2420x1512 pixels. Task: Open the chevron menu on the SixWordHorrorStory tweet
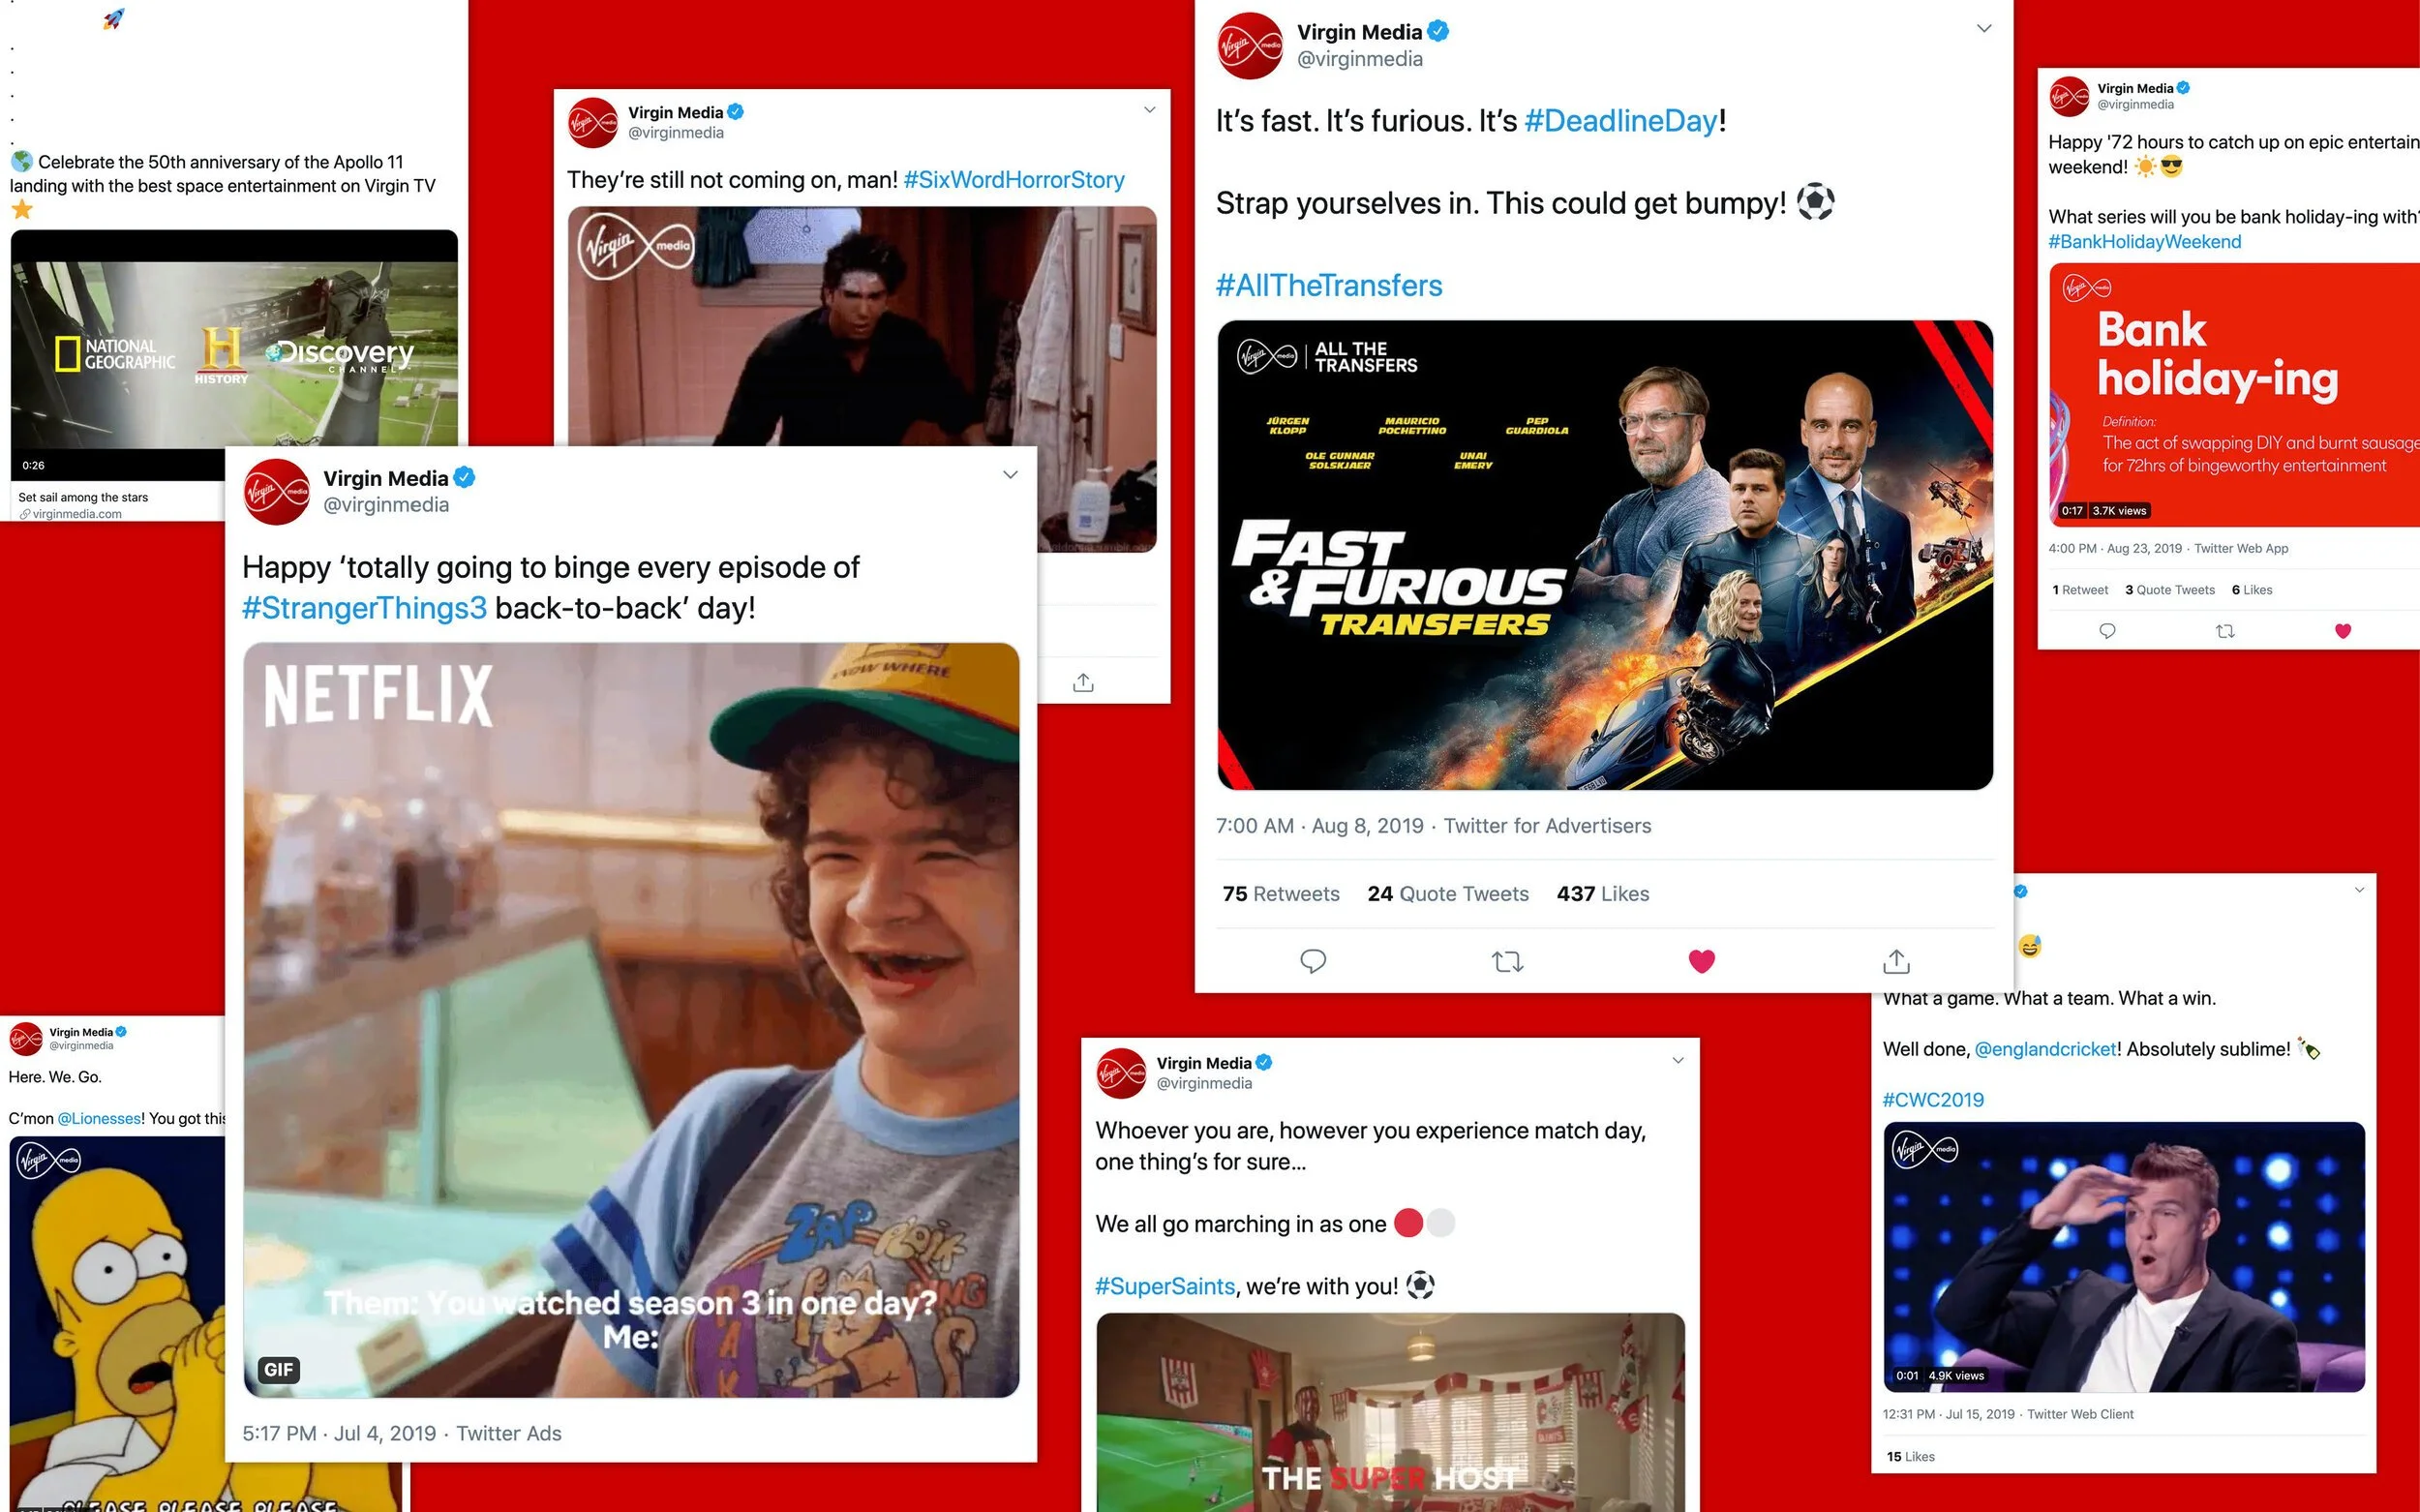pos(1149,110)
